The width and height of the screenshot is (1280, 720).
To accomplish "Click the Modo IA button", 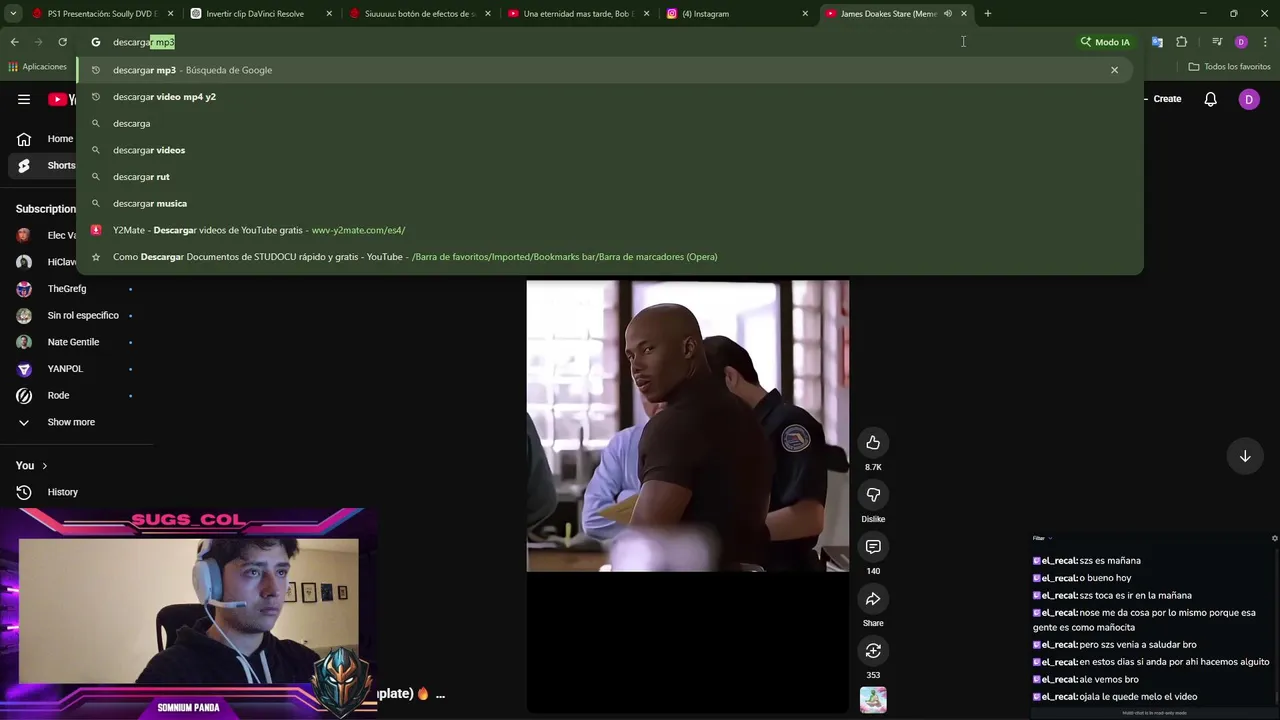I will [x=1105, y=42].
